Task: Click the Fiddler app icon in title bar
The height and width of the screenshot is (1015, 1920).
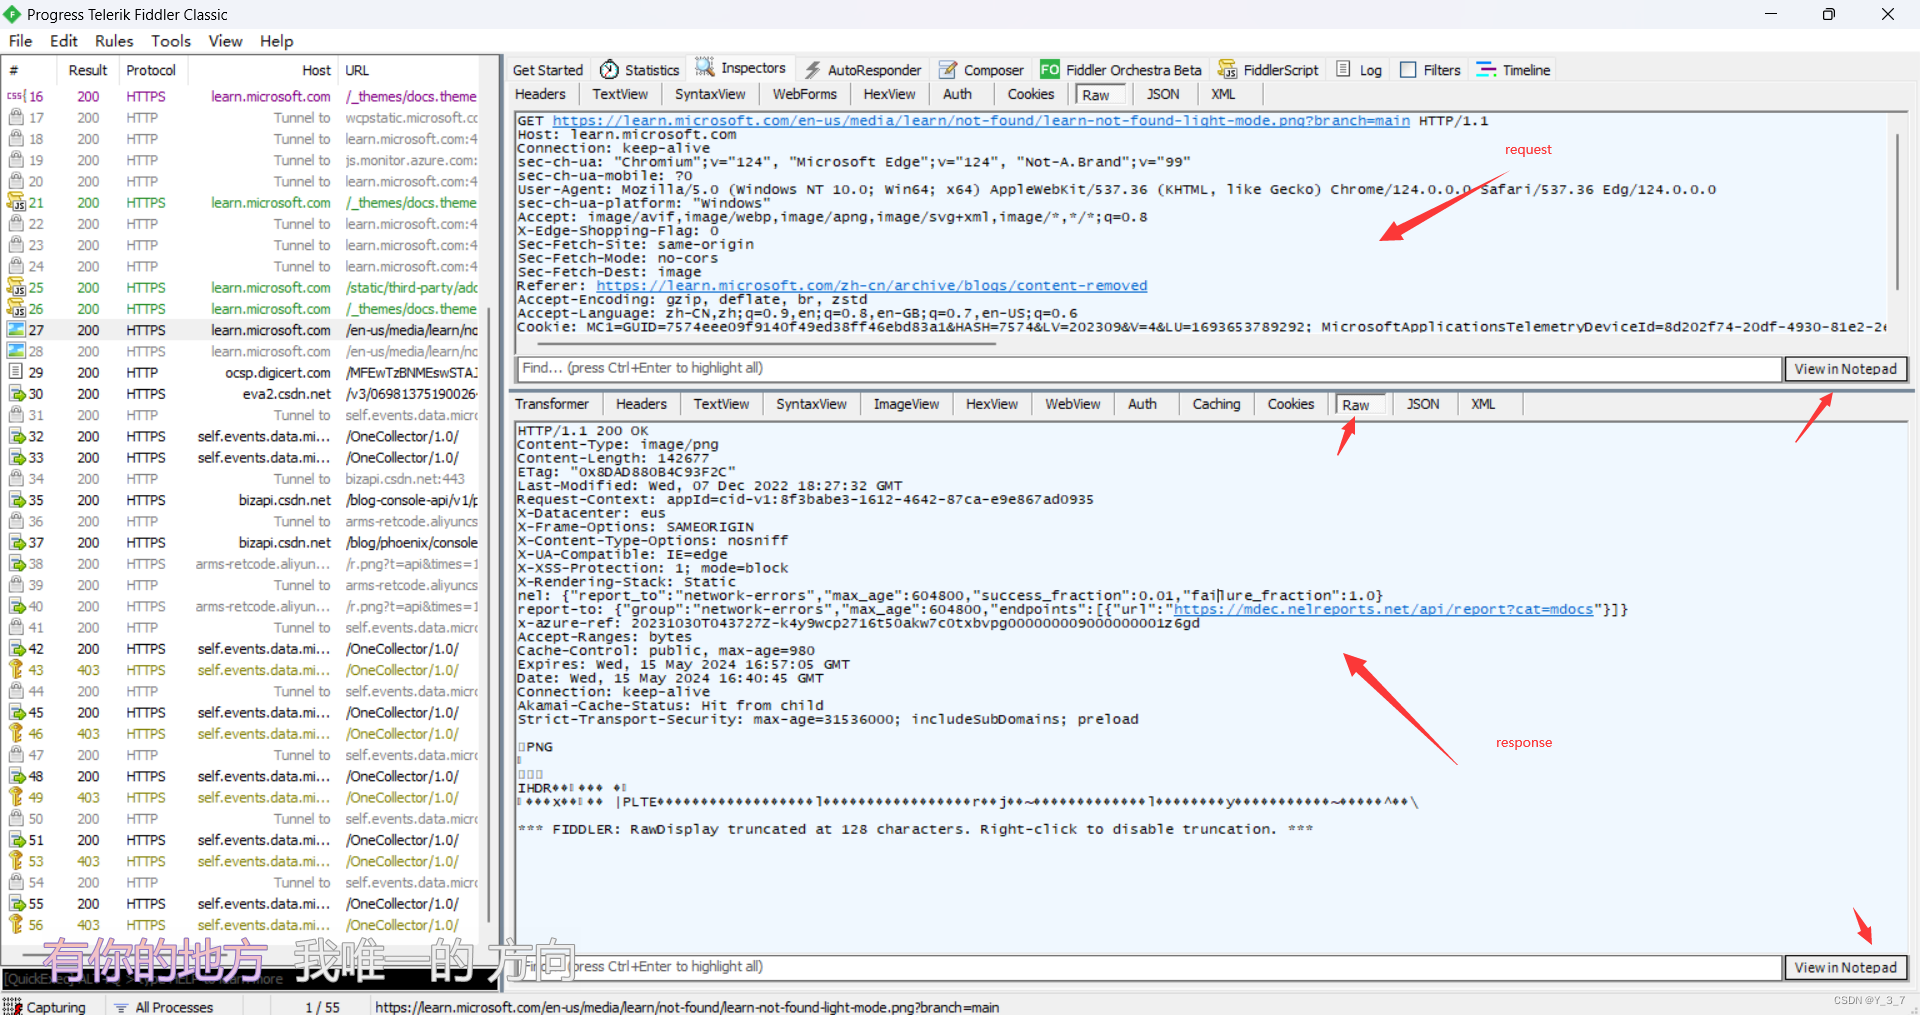Action: tap(12, 14)
